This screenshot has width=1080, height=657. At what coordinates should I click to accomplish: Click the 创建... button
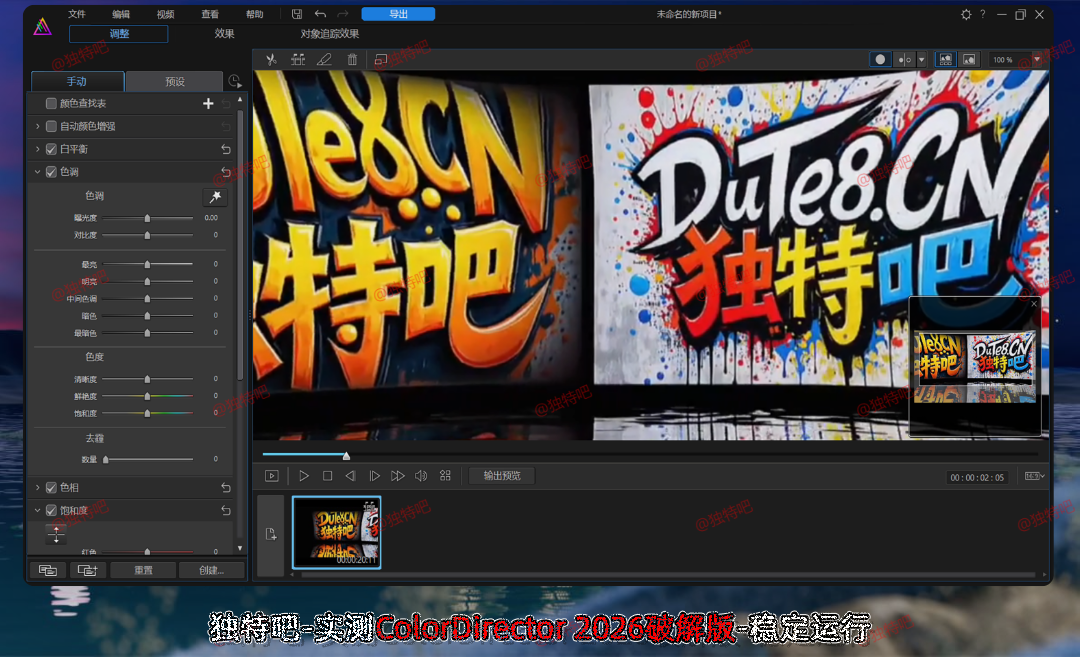point(211,570)
